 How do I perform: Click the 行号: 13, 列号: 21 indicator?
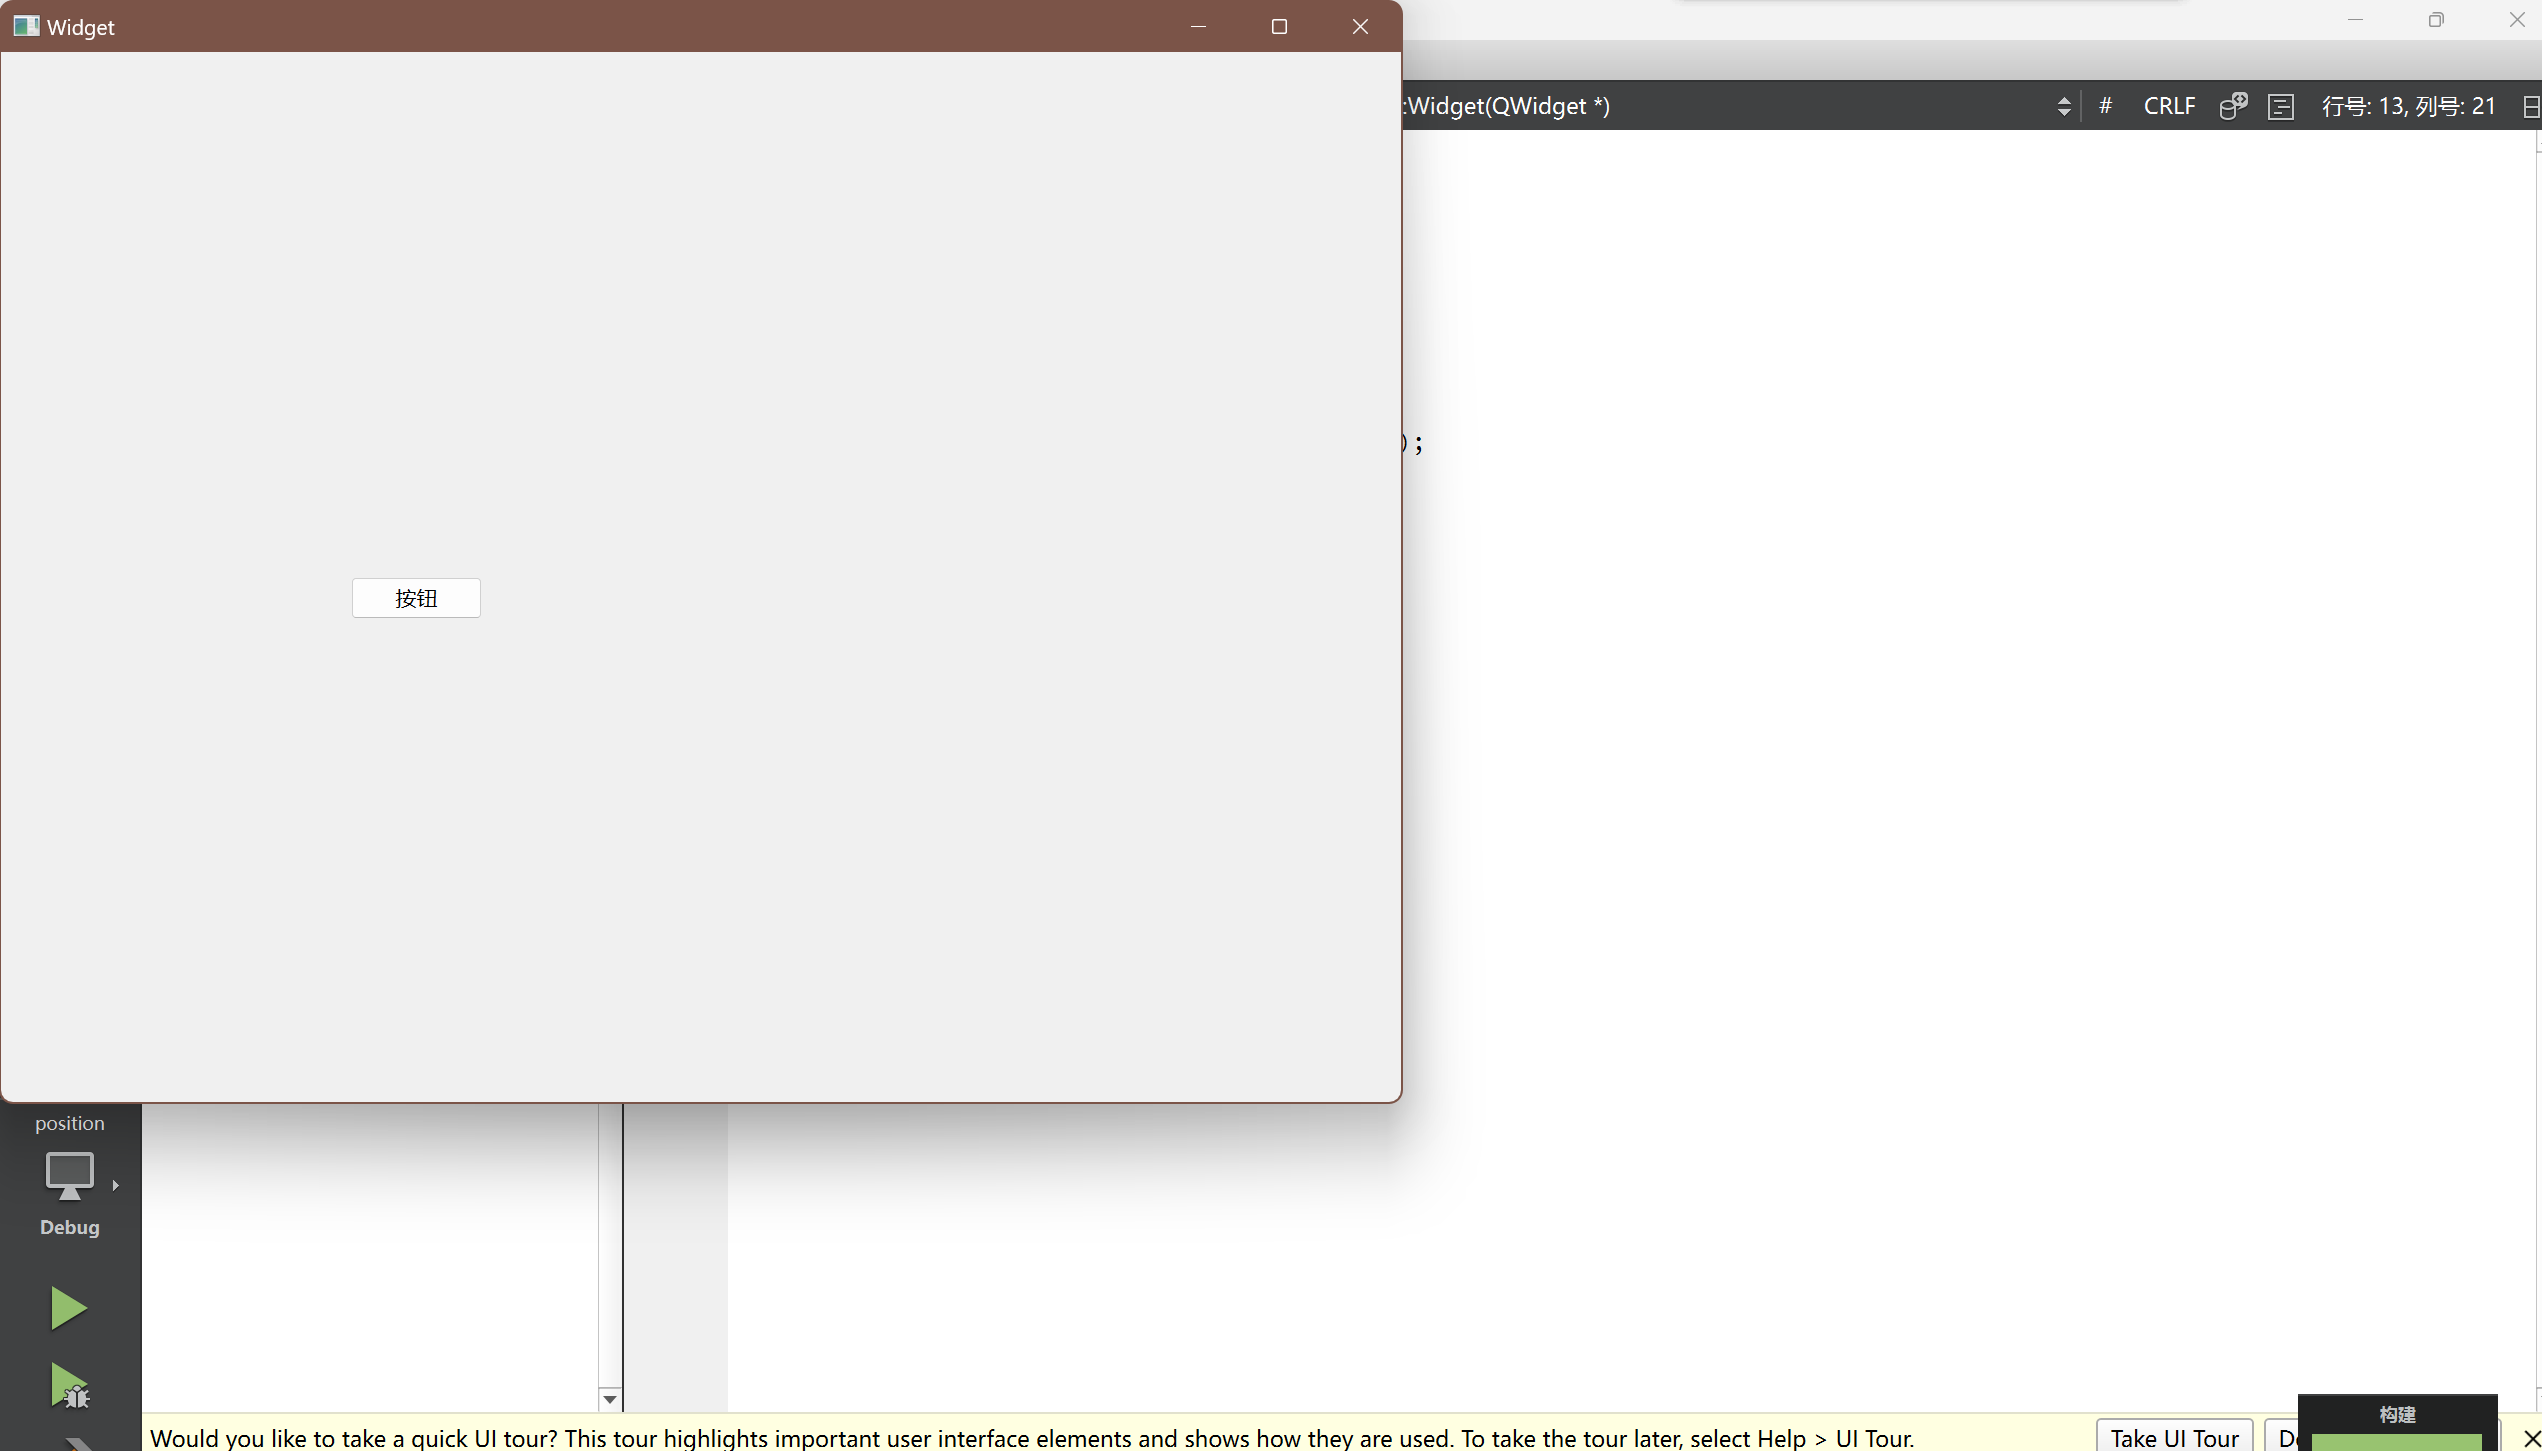click(2408, 106)
